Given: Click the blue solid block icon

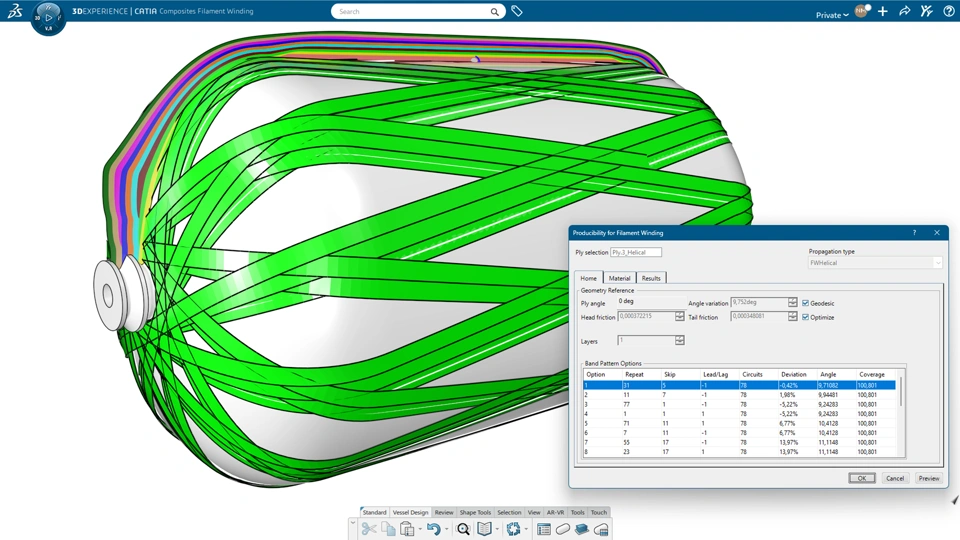Looking at the screenshot, I should click(582, 529).
